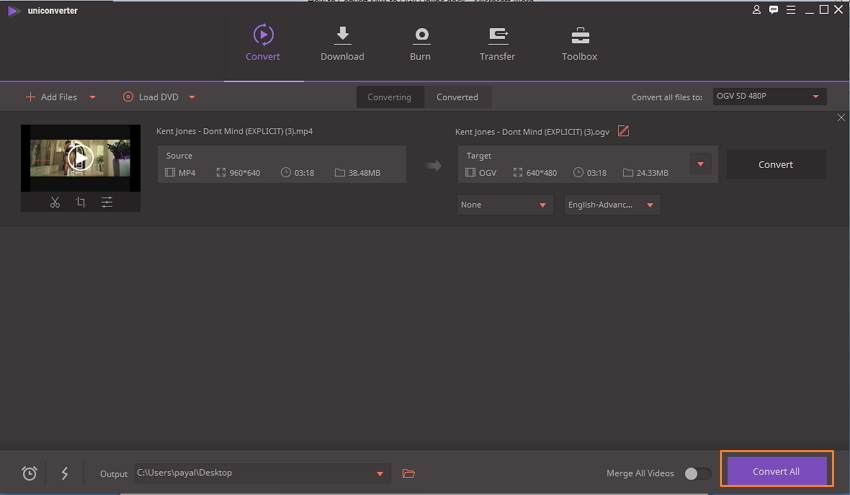
Task: Expand the Target format dropdown arrow
Action: point(700,164)
